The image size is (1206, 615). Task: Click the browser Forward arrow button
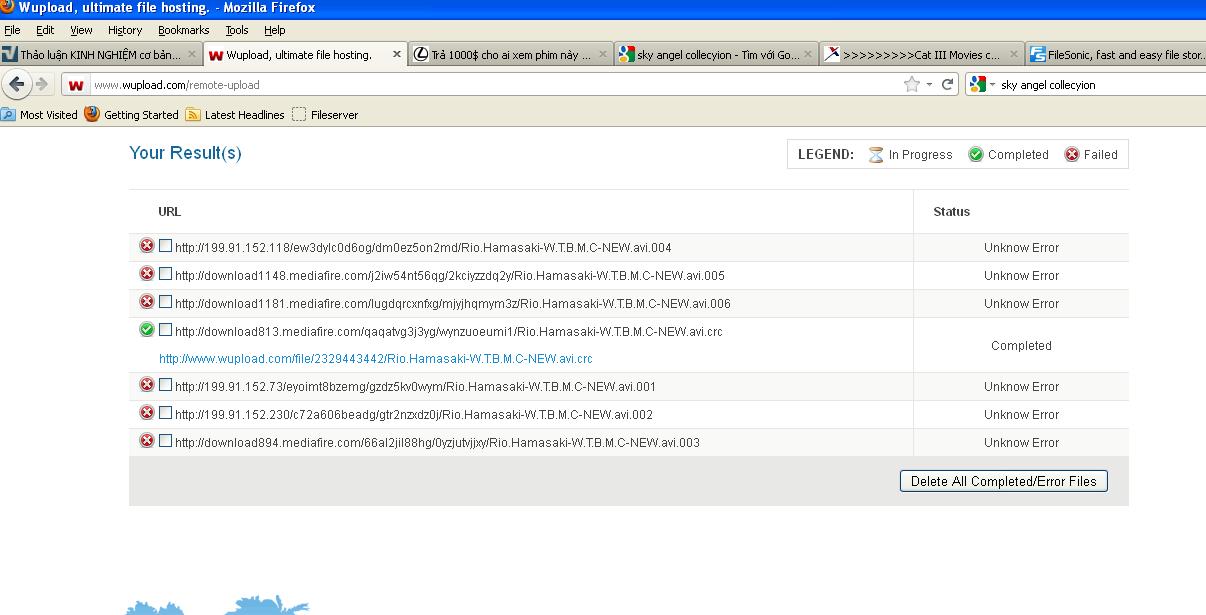pyautogui.click(x=41, y=84)
